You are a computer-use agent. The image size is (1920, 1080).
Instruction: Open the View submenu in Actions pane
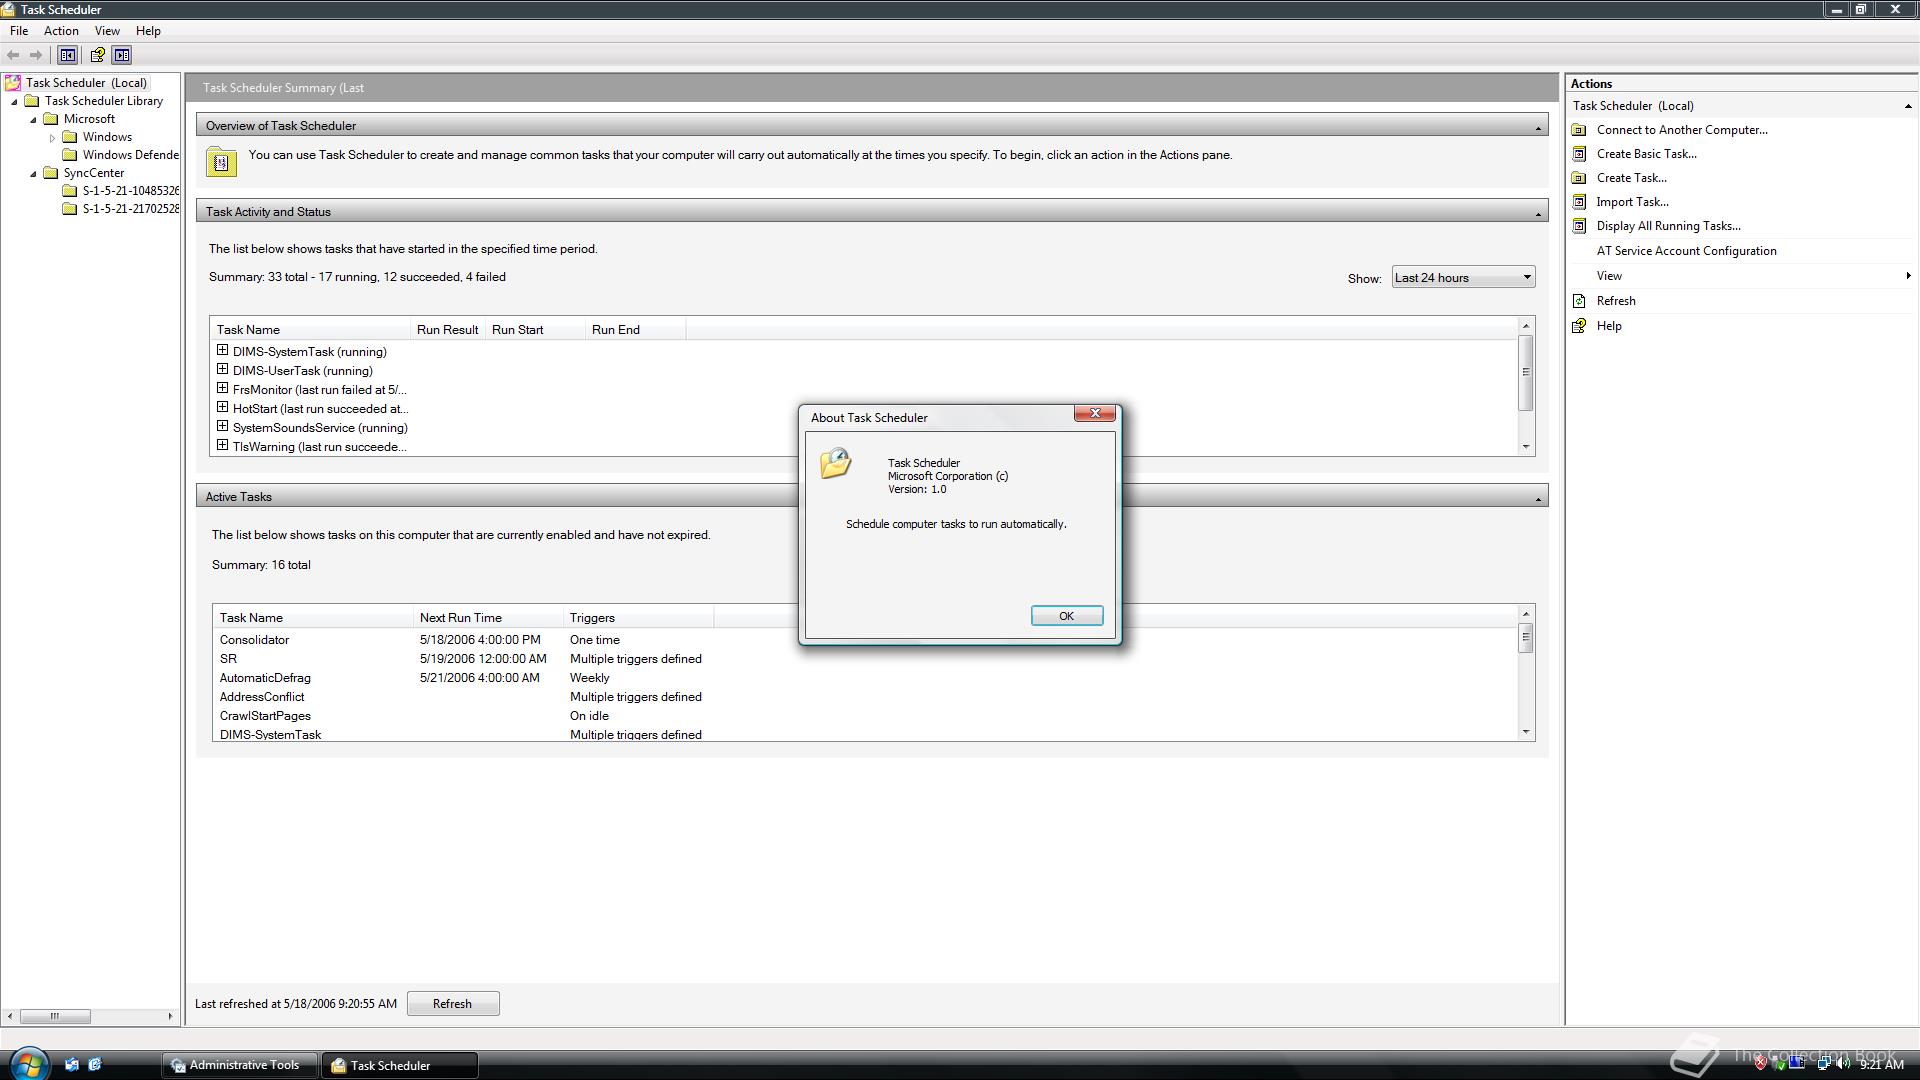(1740, 276)
